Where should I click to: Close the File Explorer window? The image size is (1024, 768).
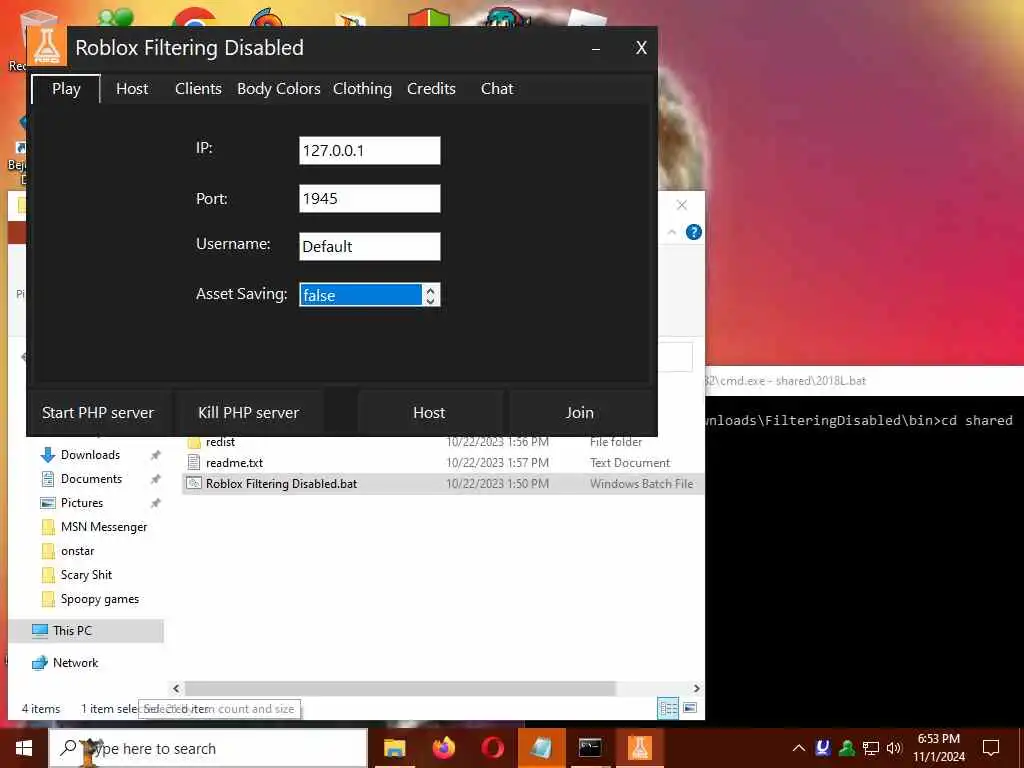[682, 205]
